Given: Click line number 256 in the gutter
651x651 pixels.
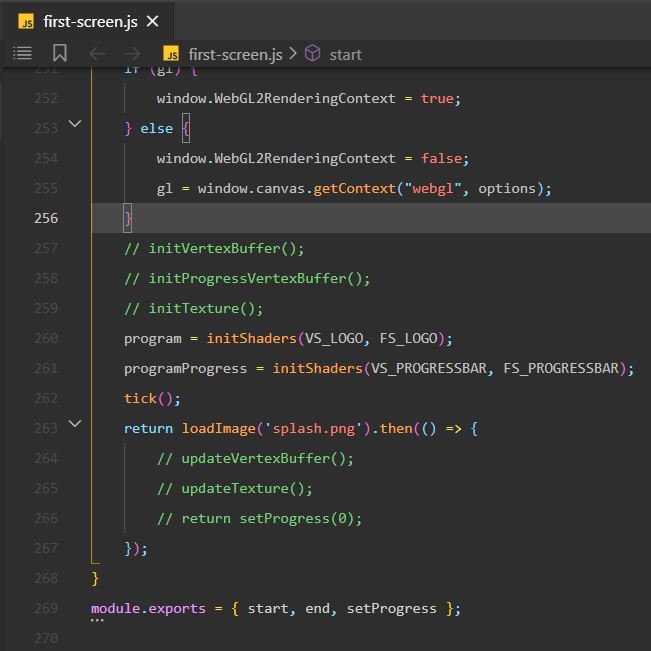Looking at the screenshot, I should click(46, 218).
